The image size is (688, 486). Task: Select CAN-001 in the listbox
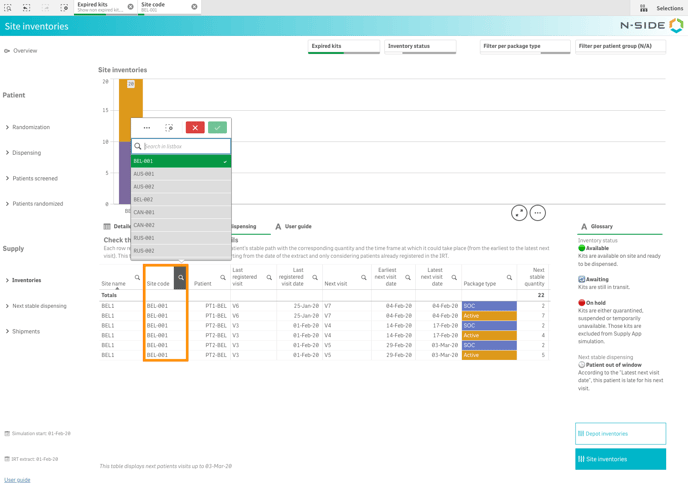coord(181,212)
